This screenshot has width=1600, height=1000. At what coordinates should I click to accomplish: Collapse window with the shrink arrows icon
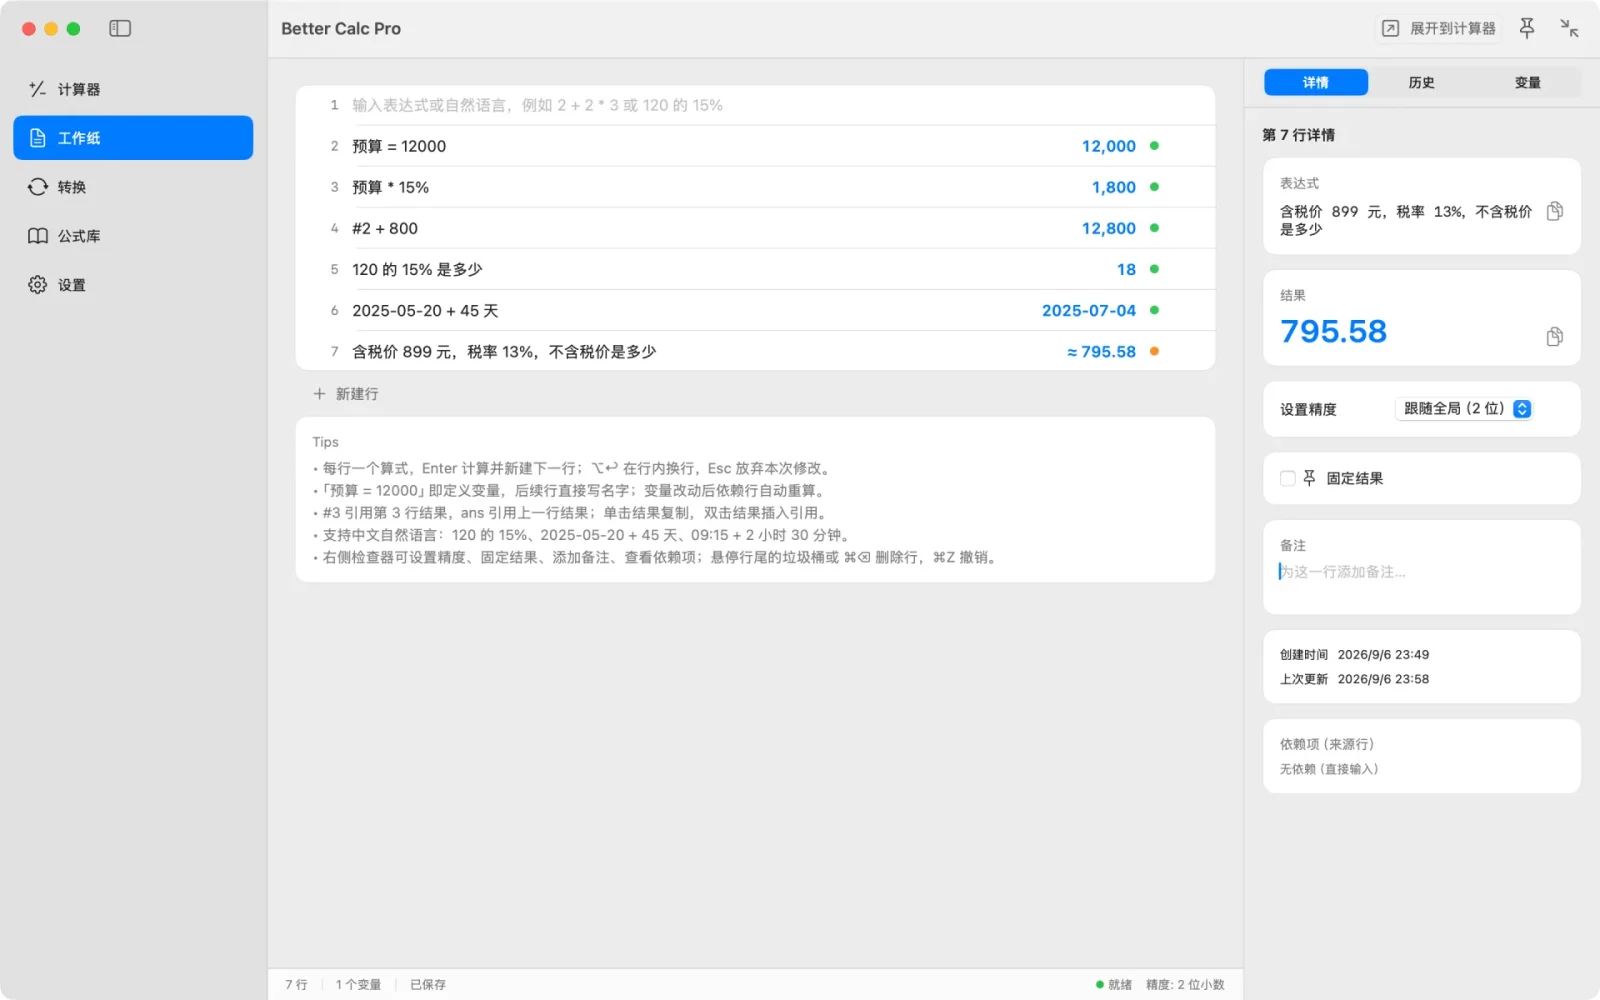1570,28
